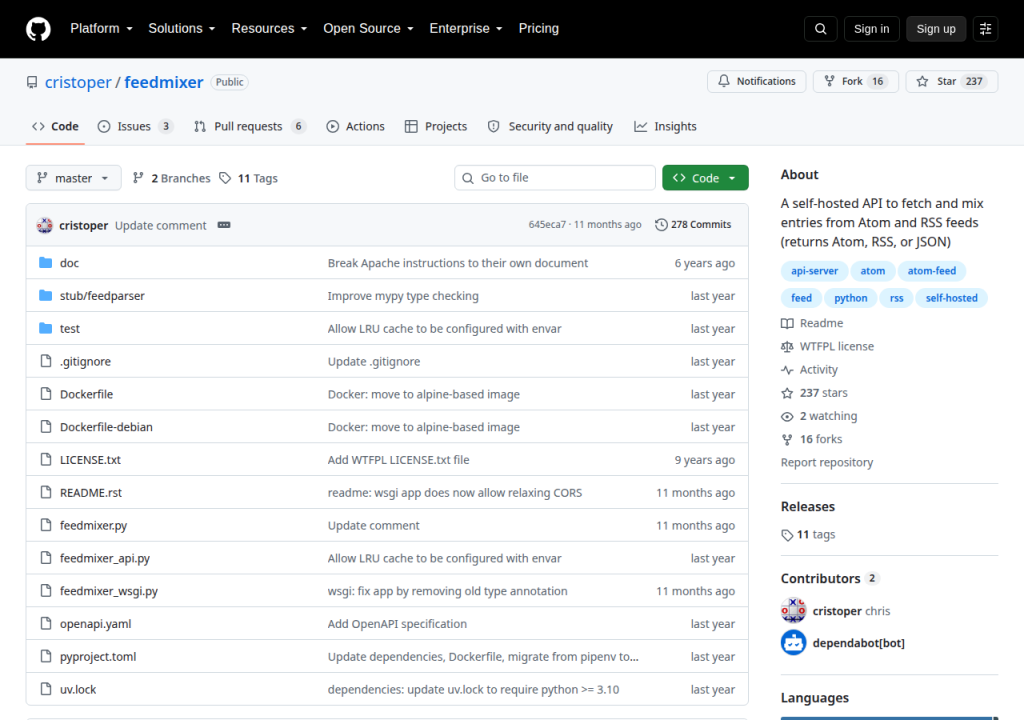Star the repository
Image resolution: width=1024 pixels, height=720 pixels.
(x=952, y=81)
